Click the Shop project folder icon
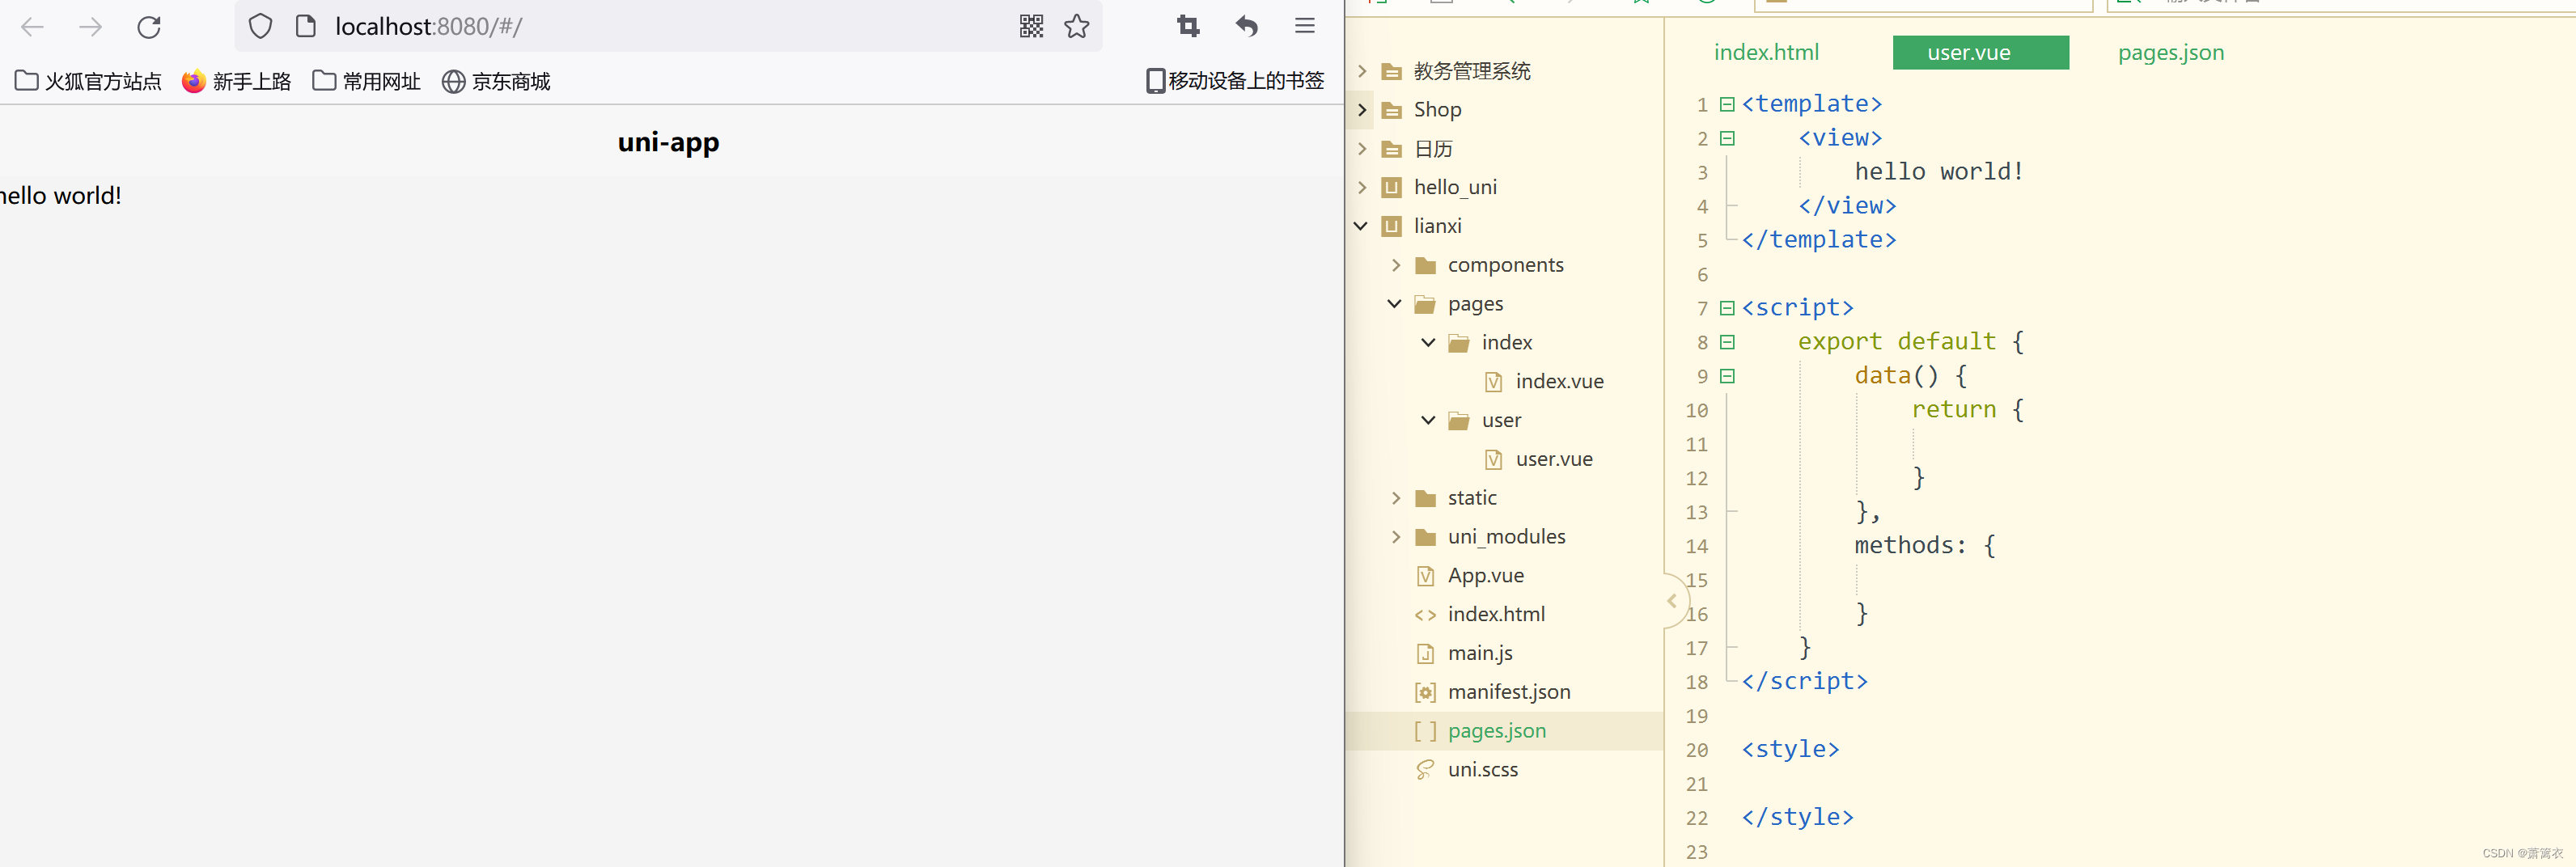The width and height of the screenshot is (2576, 867). pyautogui.click(x=1391, y=110)
